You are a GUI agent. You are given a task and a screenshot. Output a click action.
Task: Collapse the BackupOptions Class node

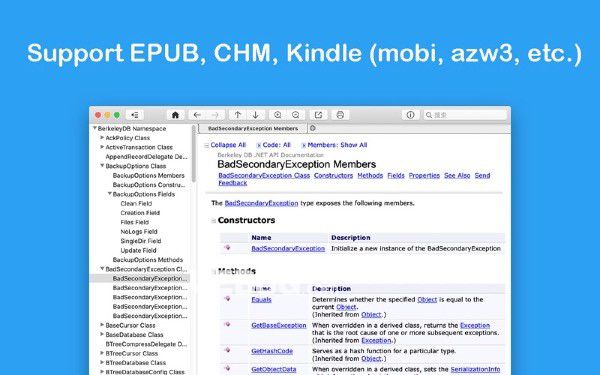pos(102,166)
